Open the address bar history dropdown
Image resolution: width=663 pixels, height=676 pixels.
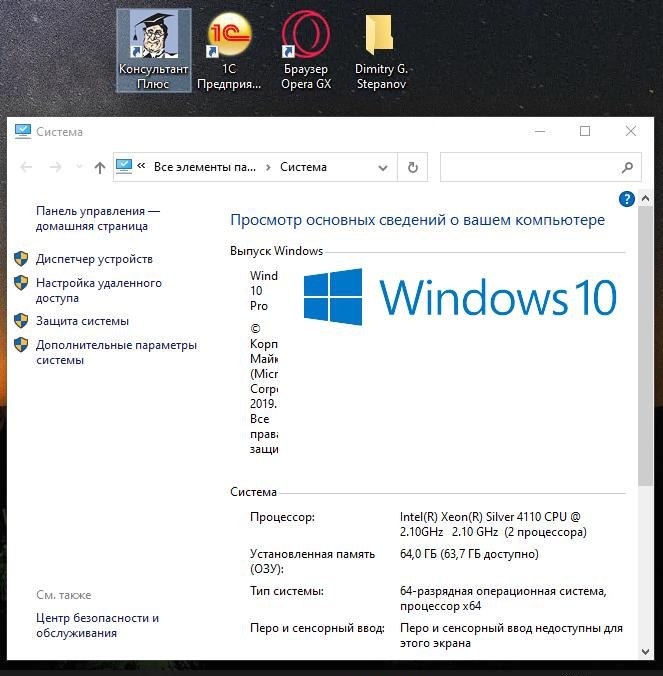[x=382, y=167]
